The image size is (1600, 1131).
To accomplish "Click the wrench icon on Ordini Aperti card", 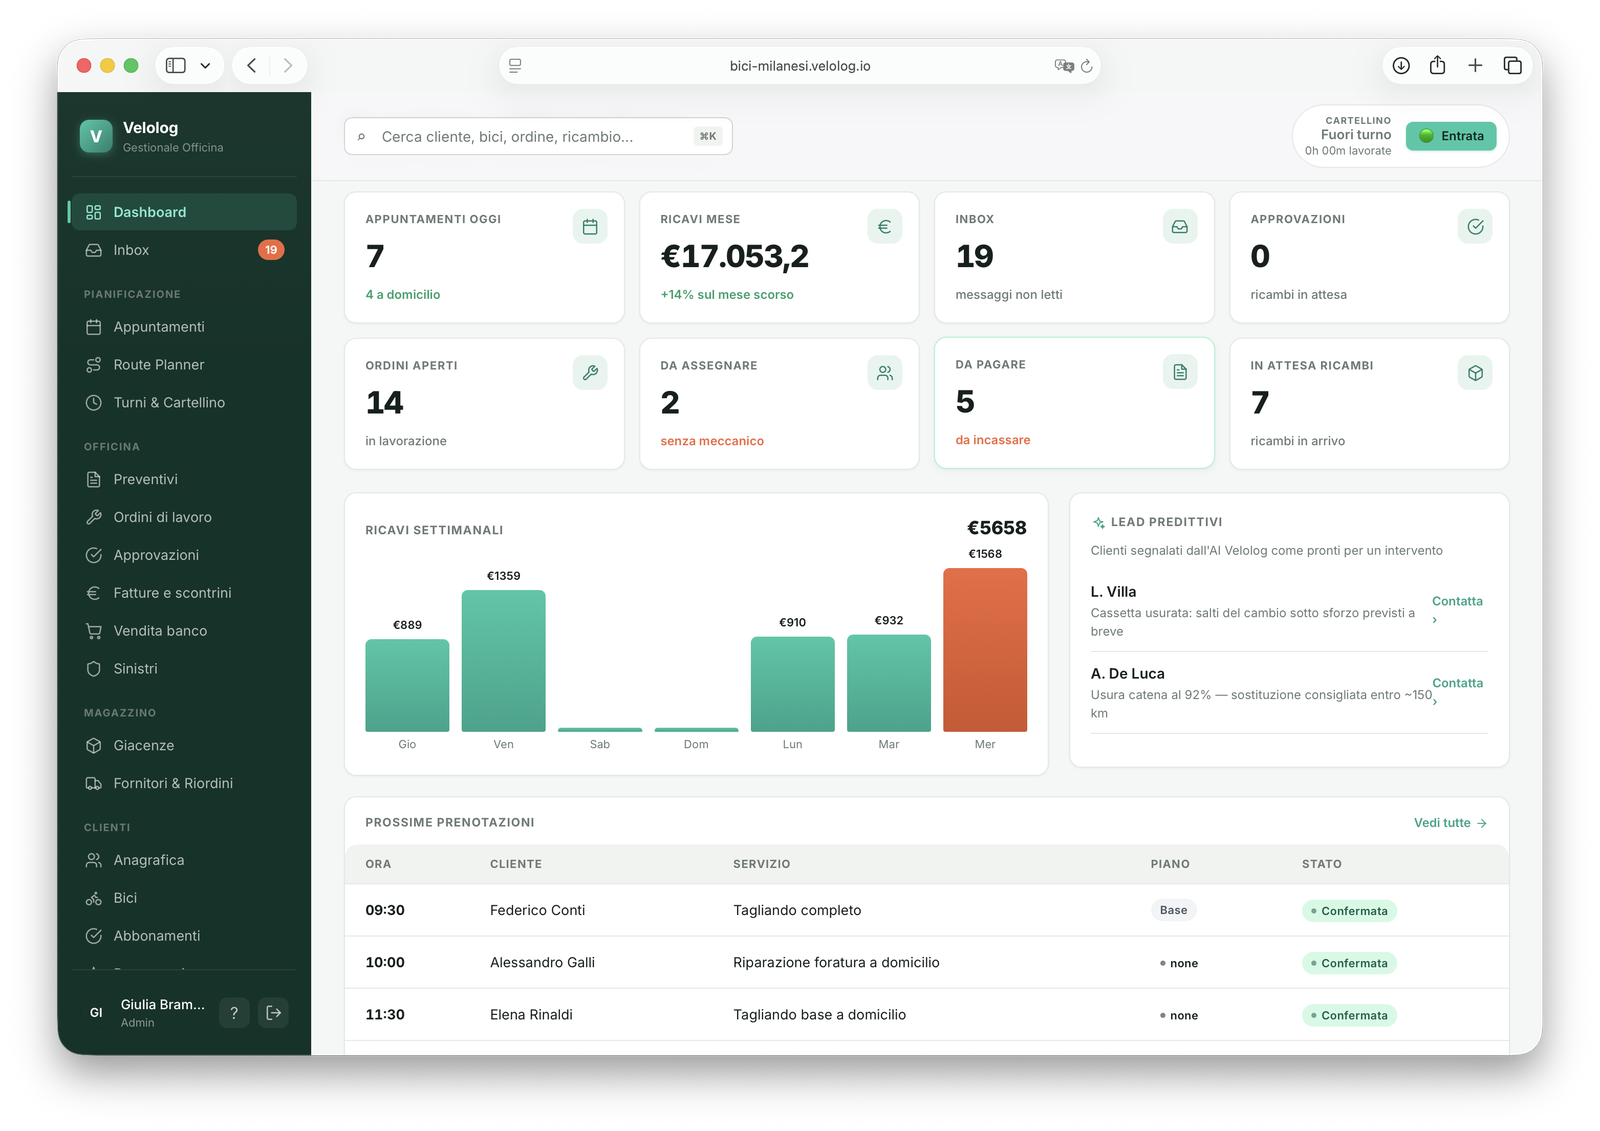I will click(x=590, y=373).
